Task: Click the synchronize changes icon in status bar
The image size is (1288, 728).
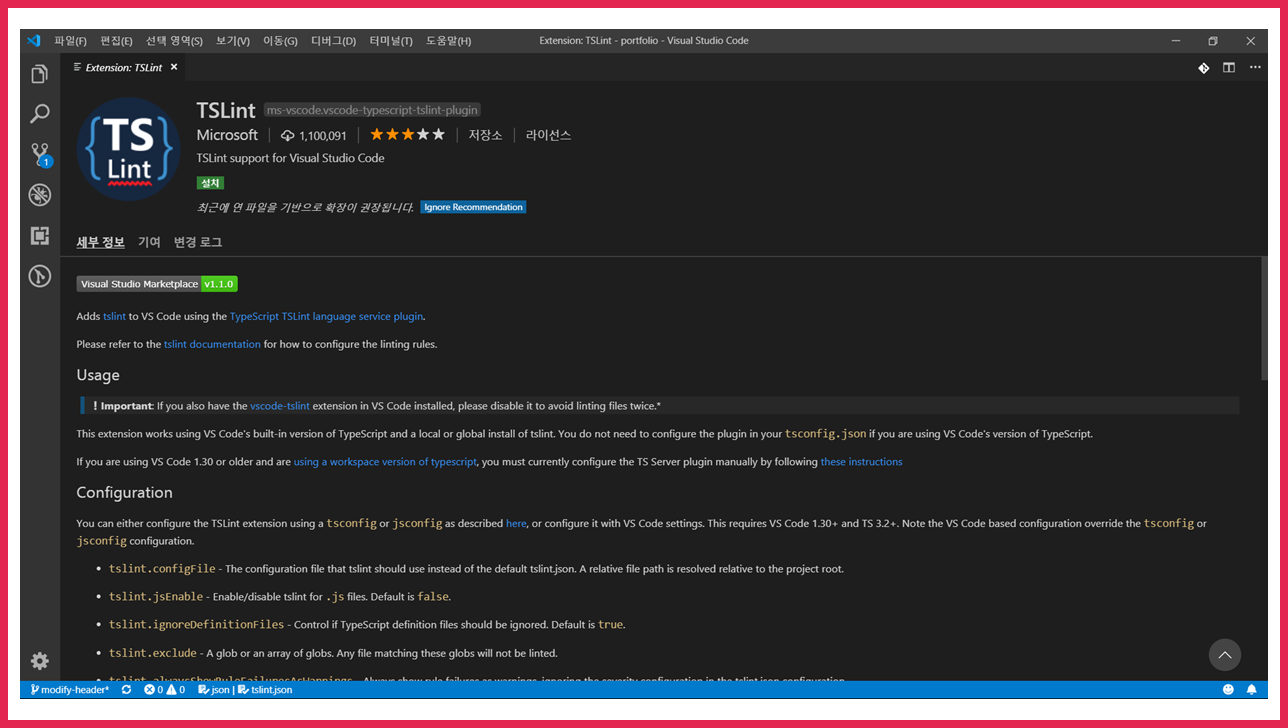Action: click(126, 690)
